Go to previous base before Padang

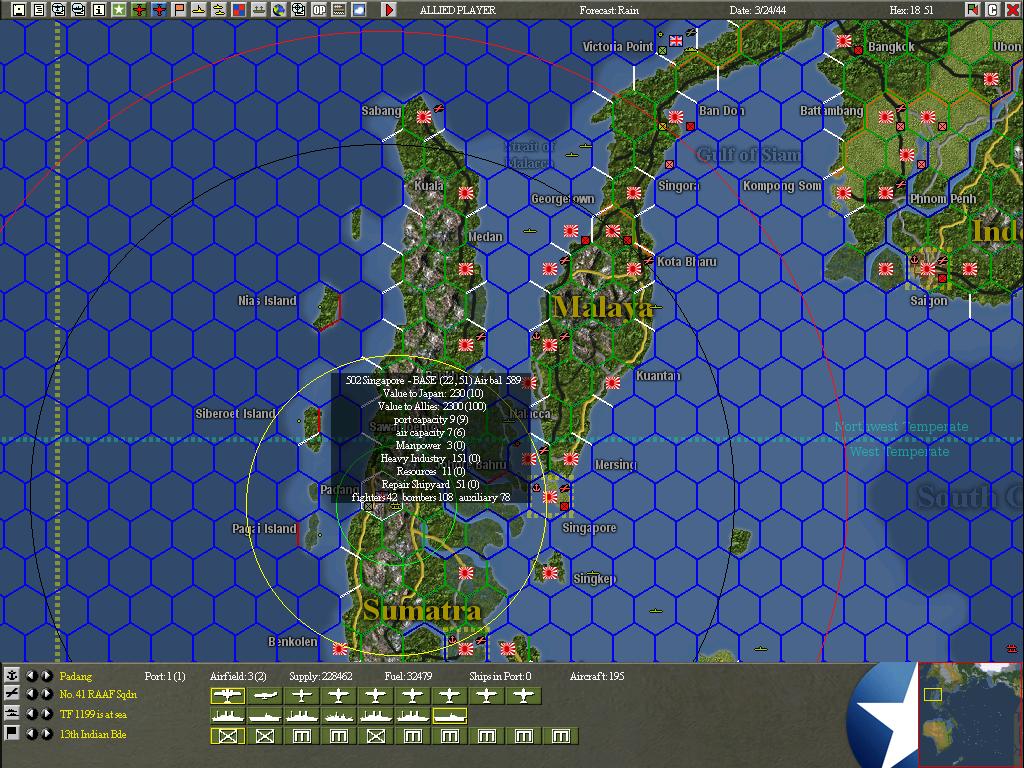[x=31, y=675]
